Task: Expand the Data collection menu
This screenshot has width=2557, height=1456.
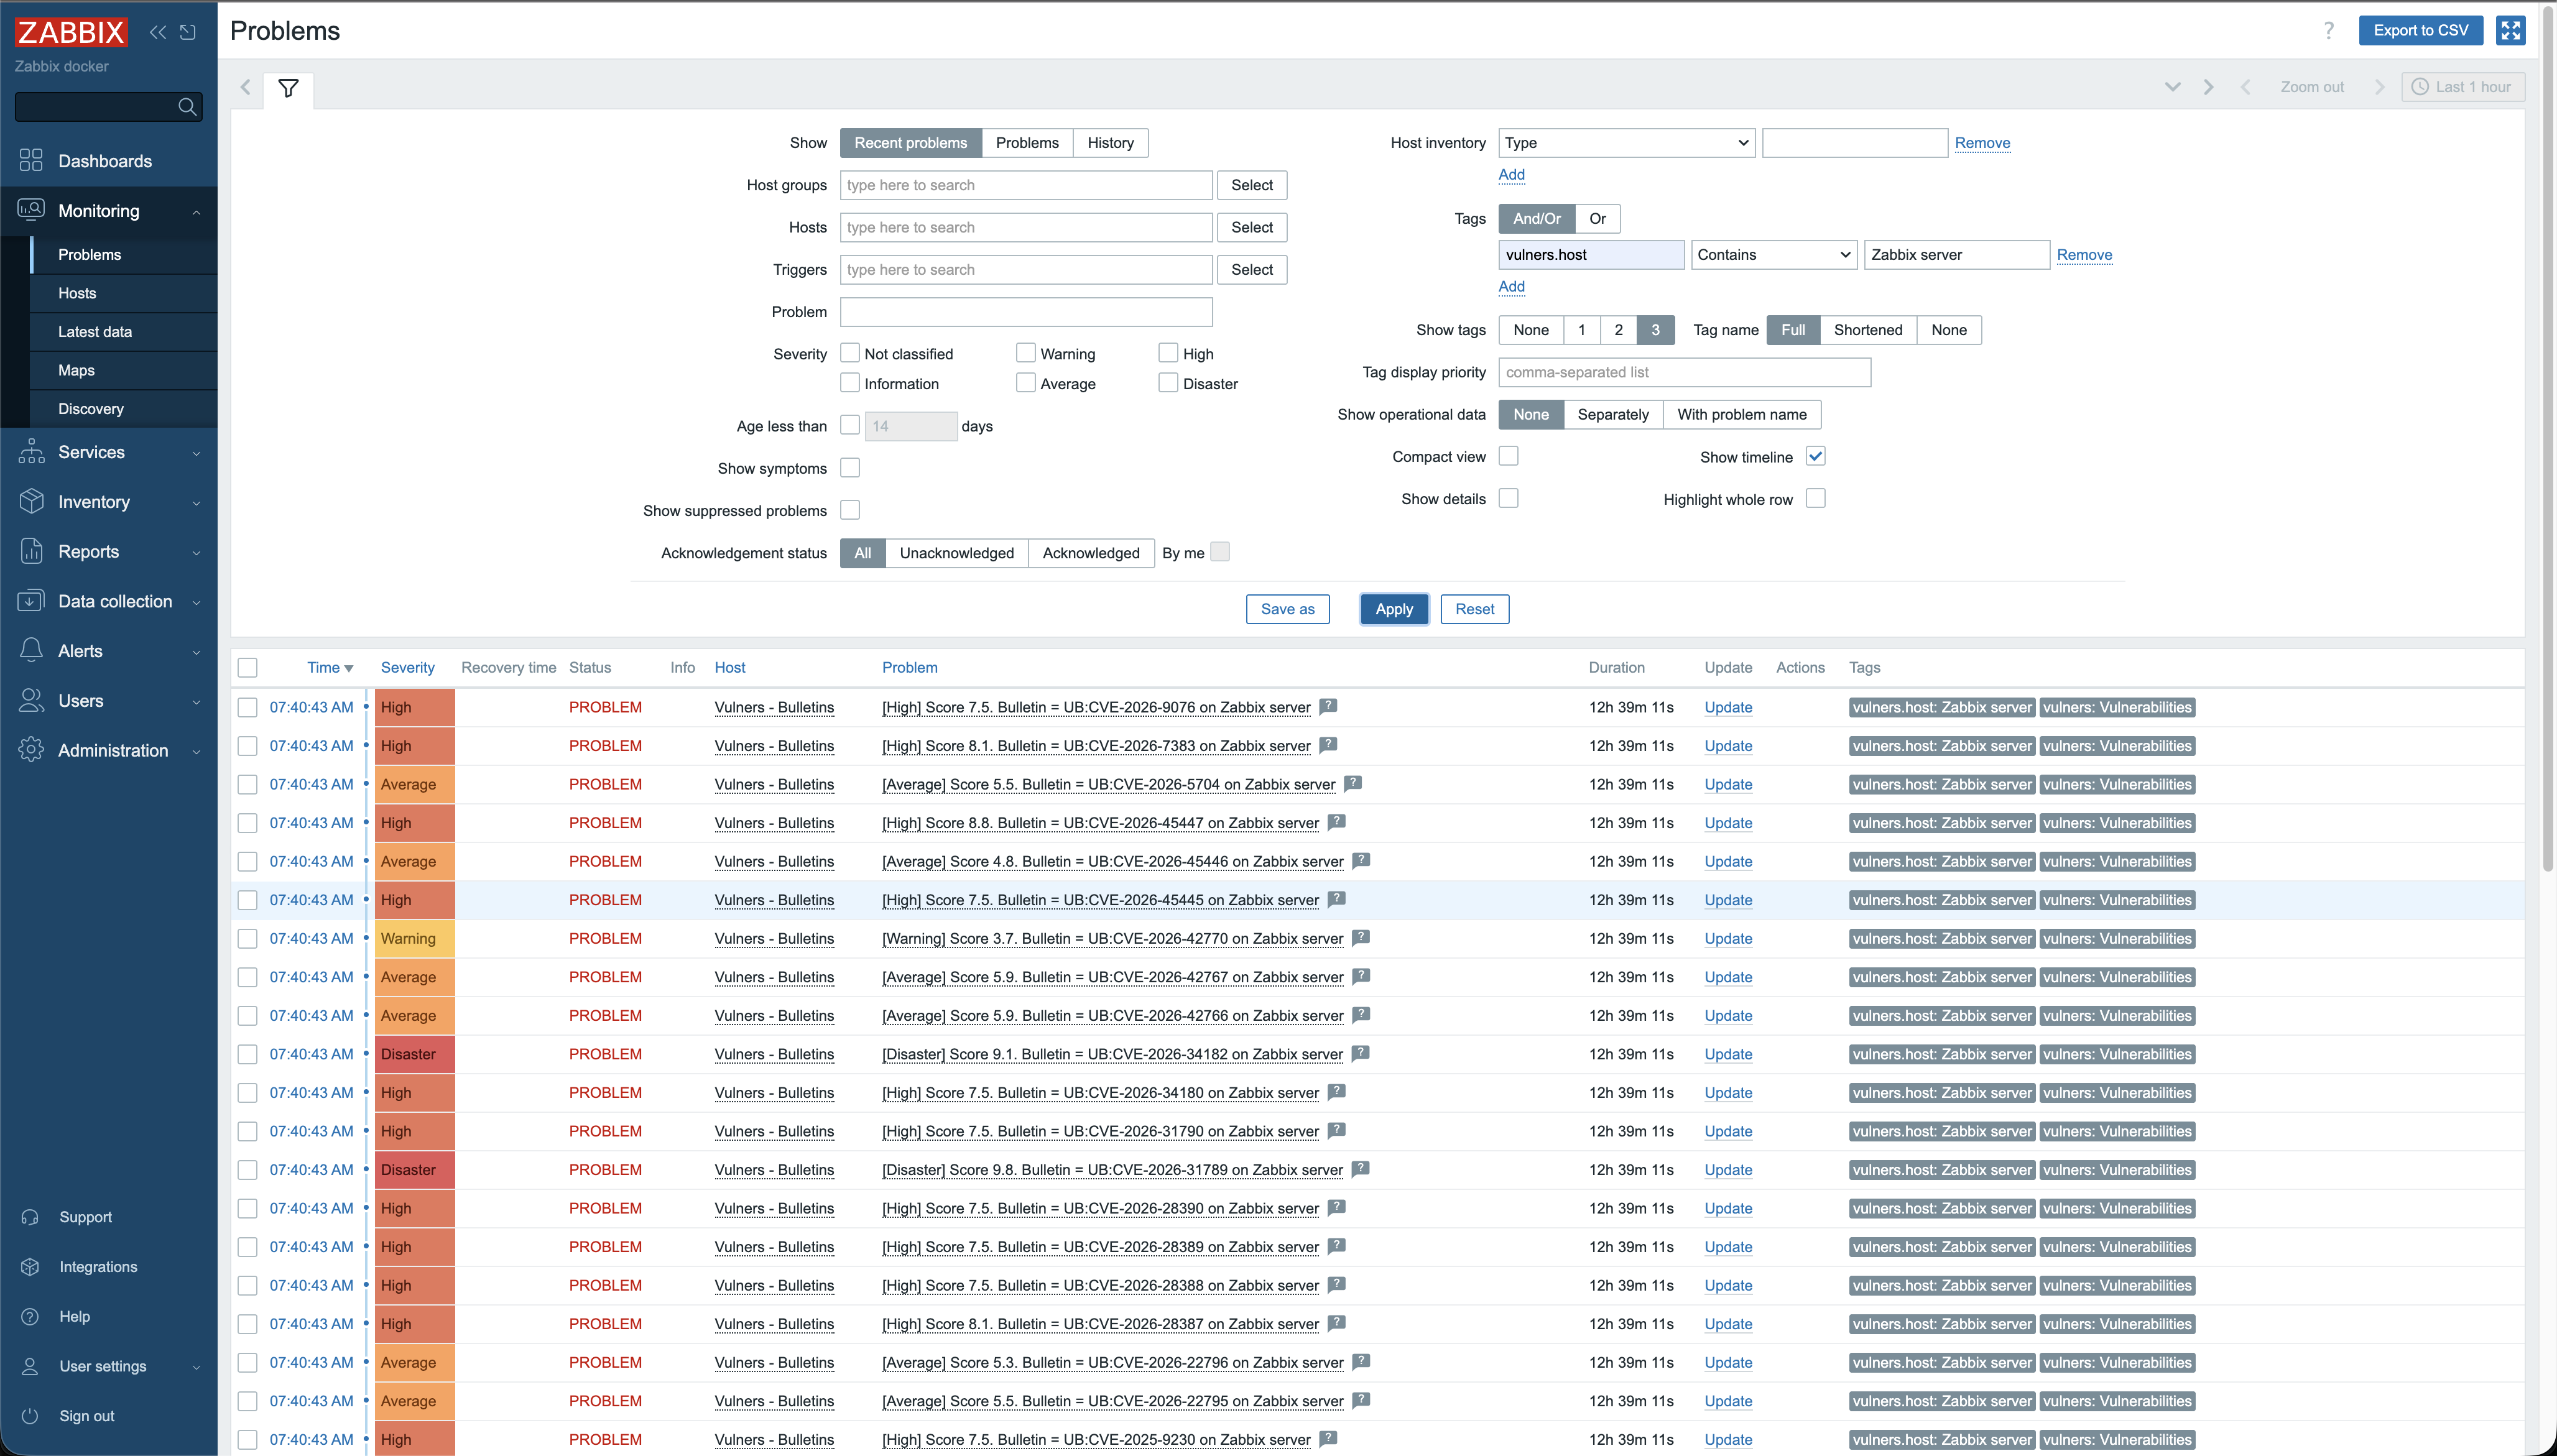Action: click(x=196, y=602)
